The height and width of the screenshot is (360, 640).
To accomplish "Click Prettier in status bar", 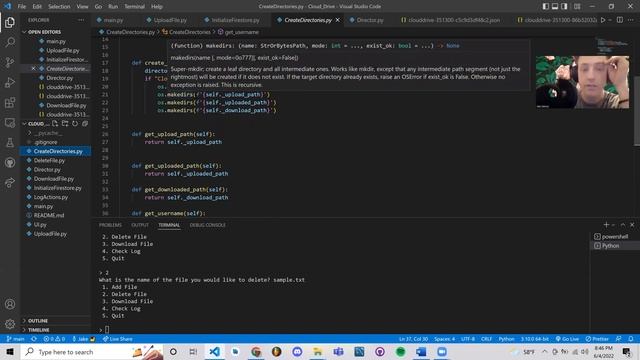I will coord(597,339).
